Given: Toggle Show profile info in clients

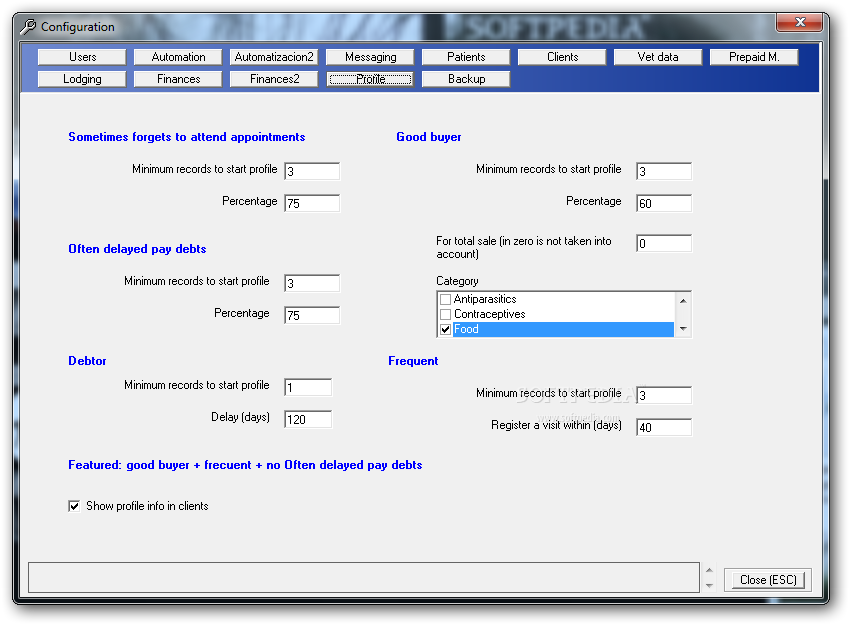Looking at the screenshot, I should coord(74,506).
